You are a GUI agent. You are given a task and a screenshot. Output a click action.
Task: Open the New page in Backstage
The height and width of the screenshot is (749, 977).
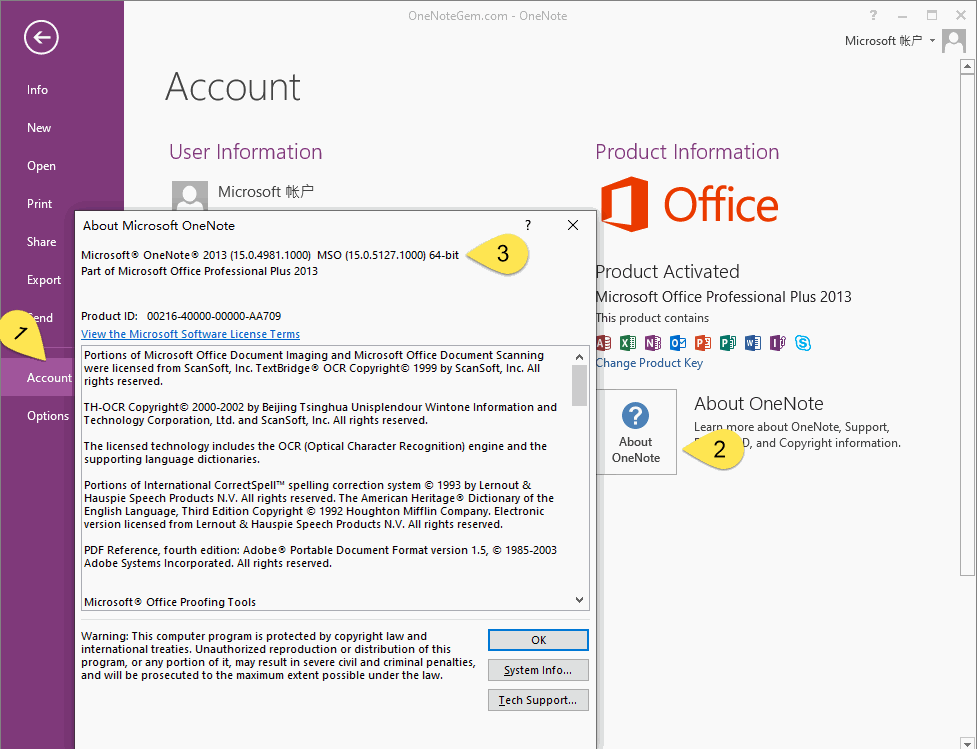tap(39, 128)
